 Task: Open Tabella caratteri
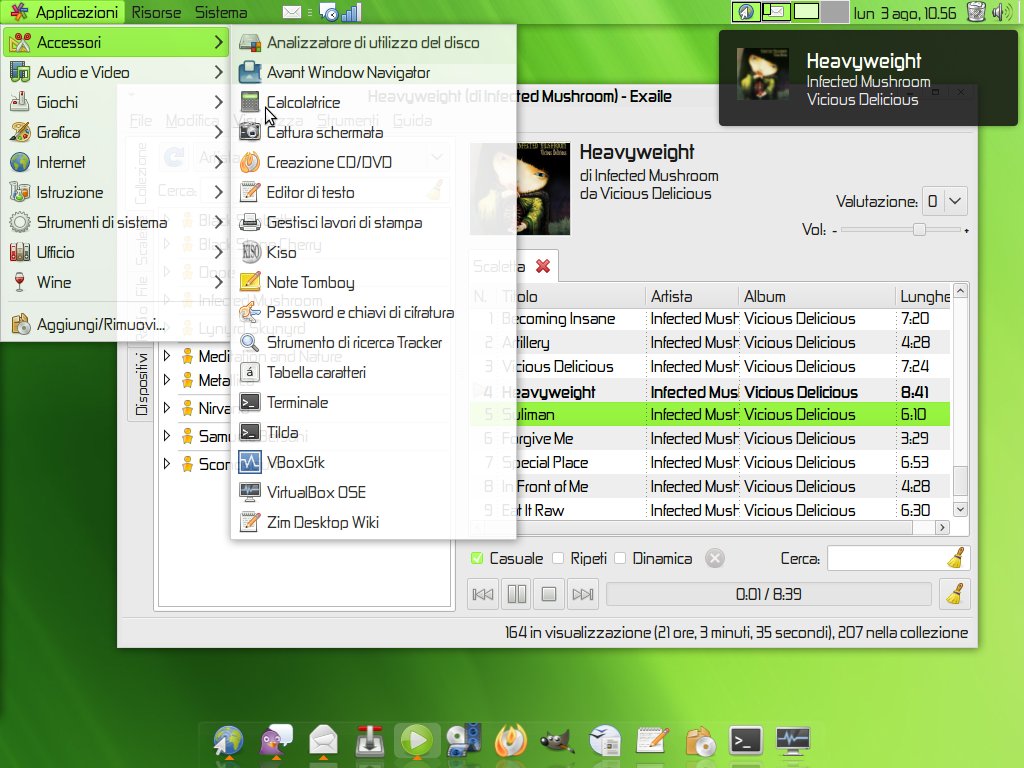point(374,373)
